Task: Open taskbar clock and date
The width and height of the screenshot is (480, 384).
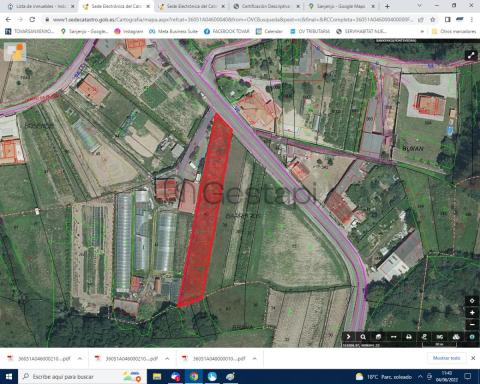Action: click(x=447, y=377)
